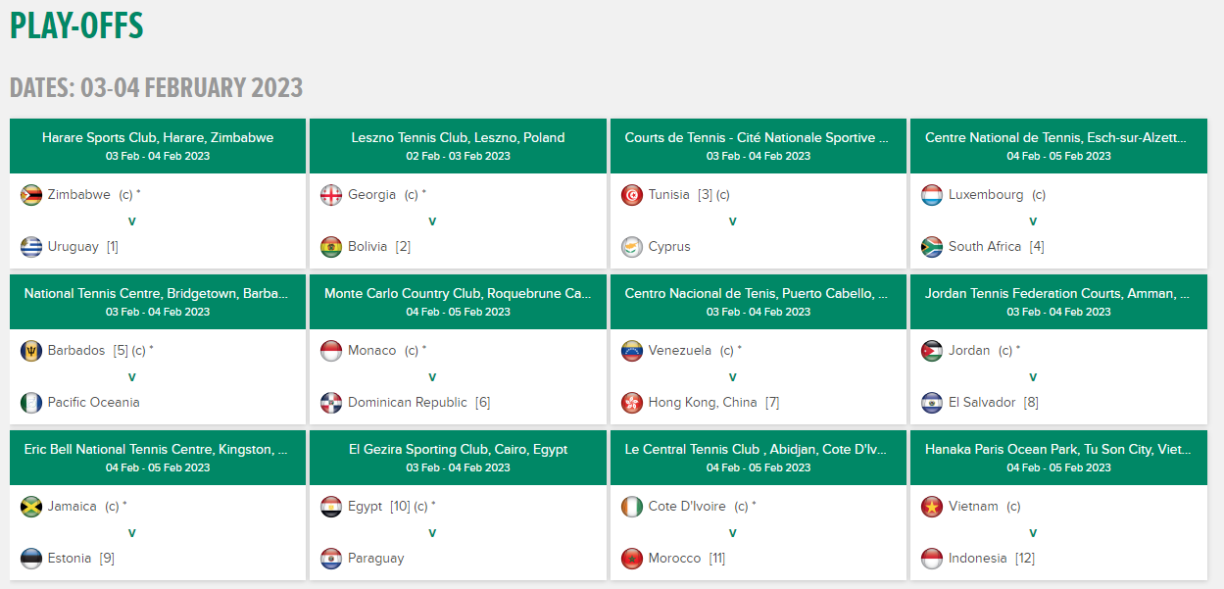Open the Luxembourg team link
The image size is (1224, 589).
pyautogui.click(x=986, y=195)
